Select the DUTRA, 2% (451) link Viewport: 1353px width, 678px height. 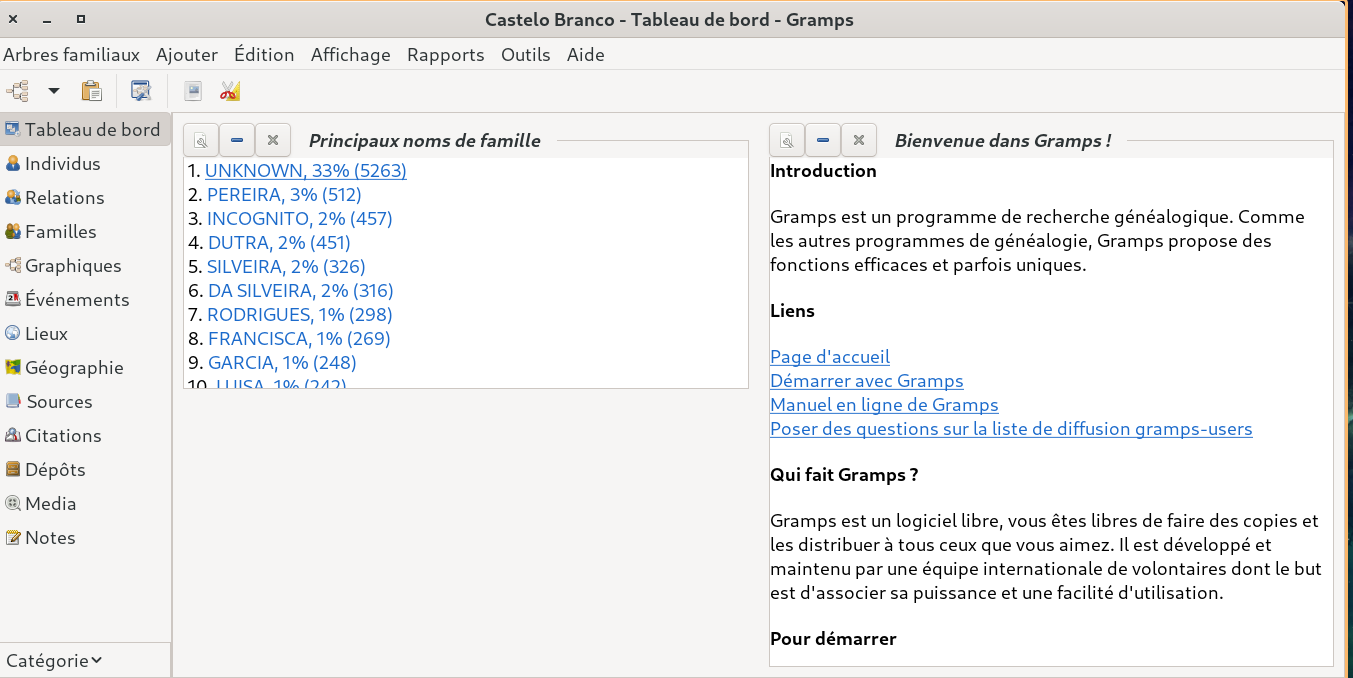pyautogui.click(x=279, y=243)
